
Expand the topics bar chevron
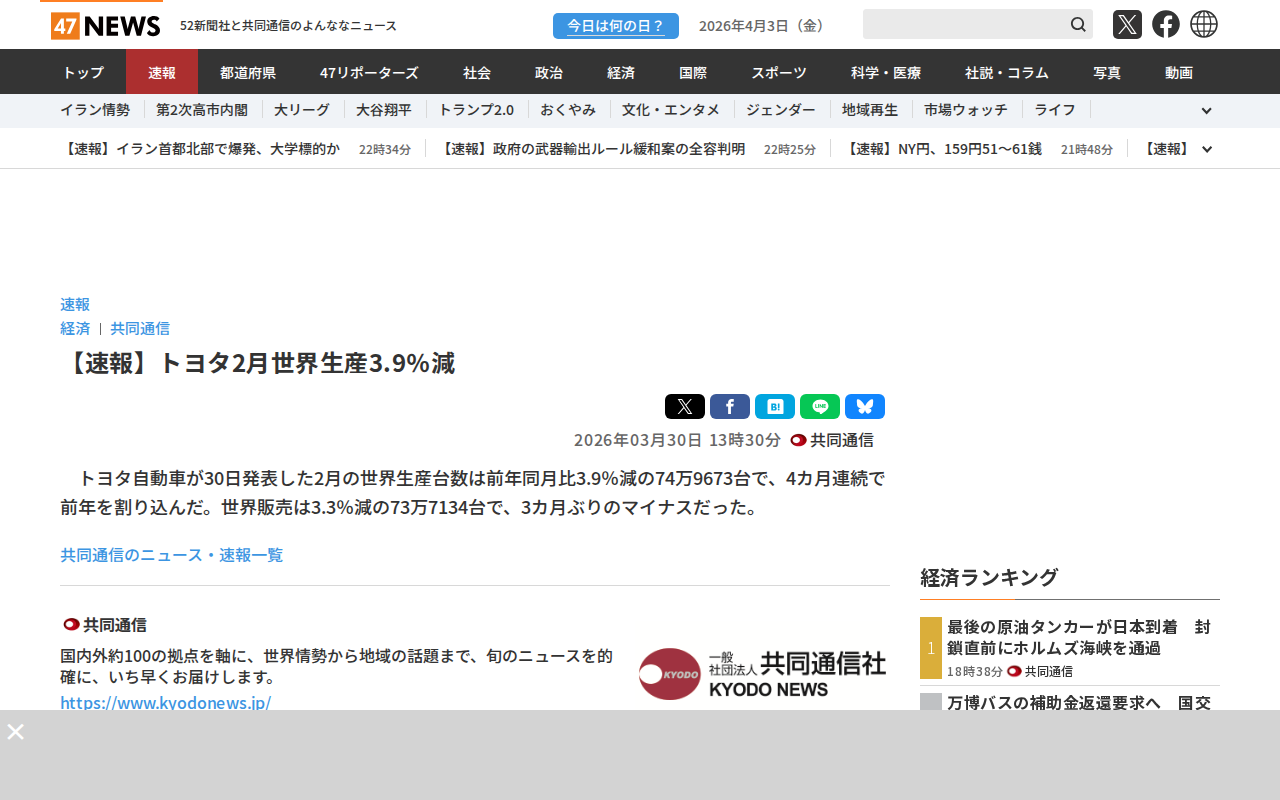[1206, 111]
